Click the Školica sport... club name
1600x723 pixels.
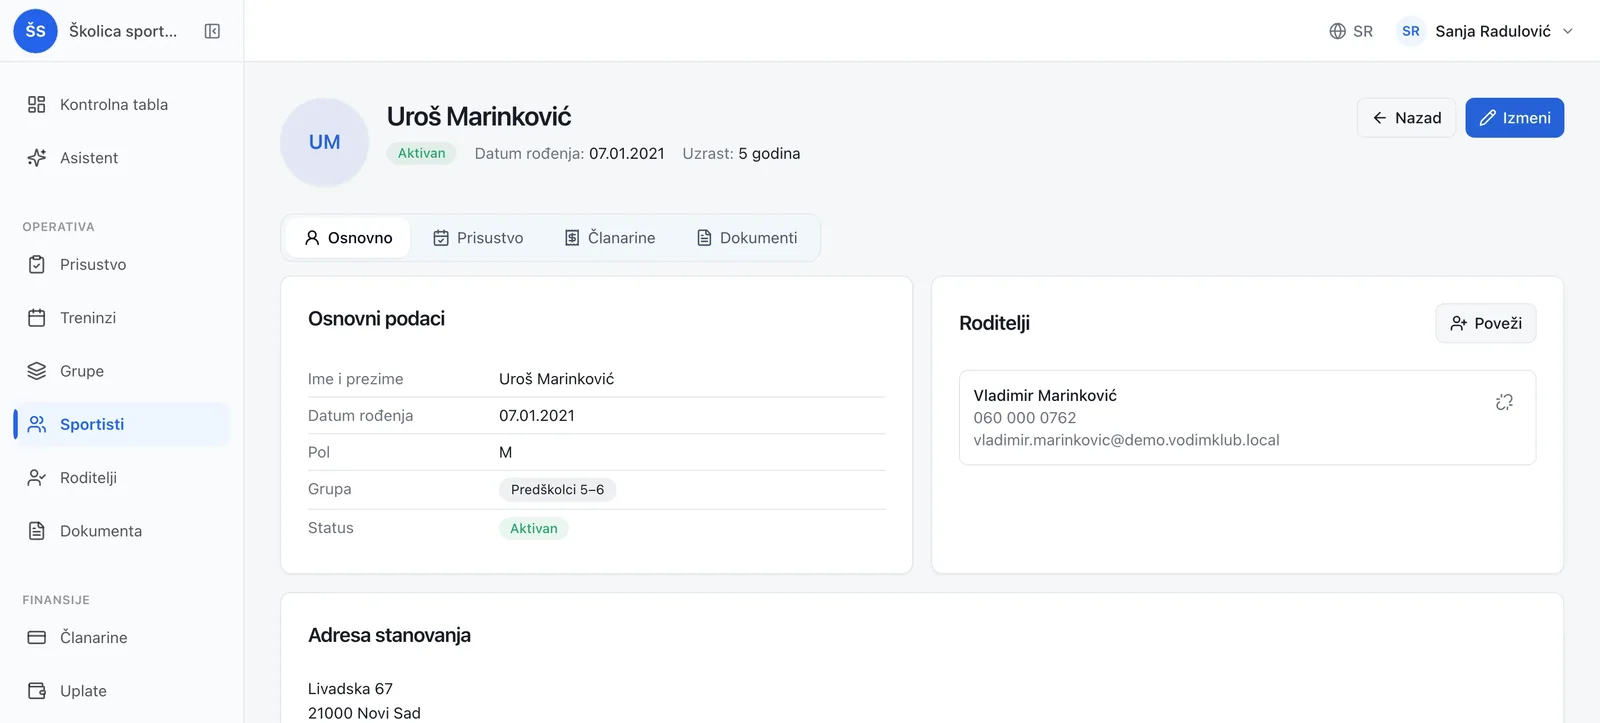pos(123,31)
